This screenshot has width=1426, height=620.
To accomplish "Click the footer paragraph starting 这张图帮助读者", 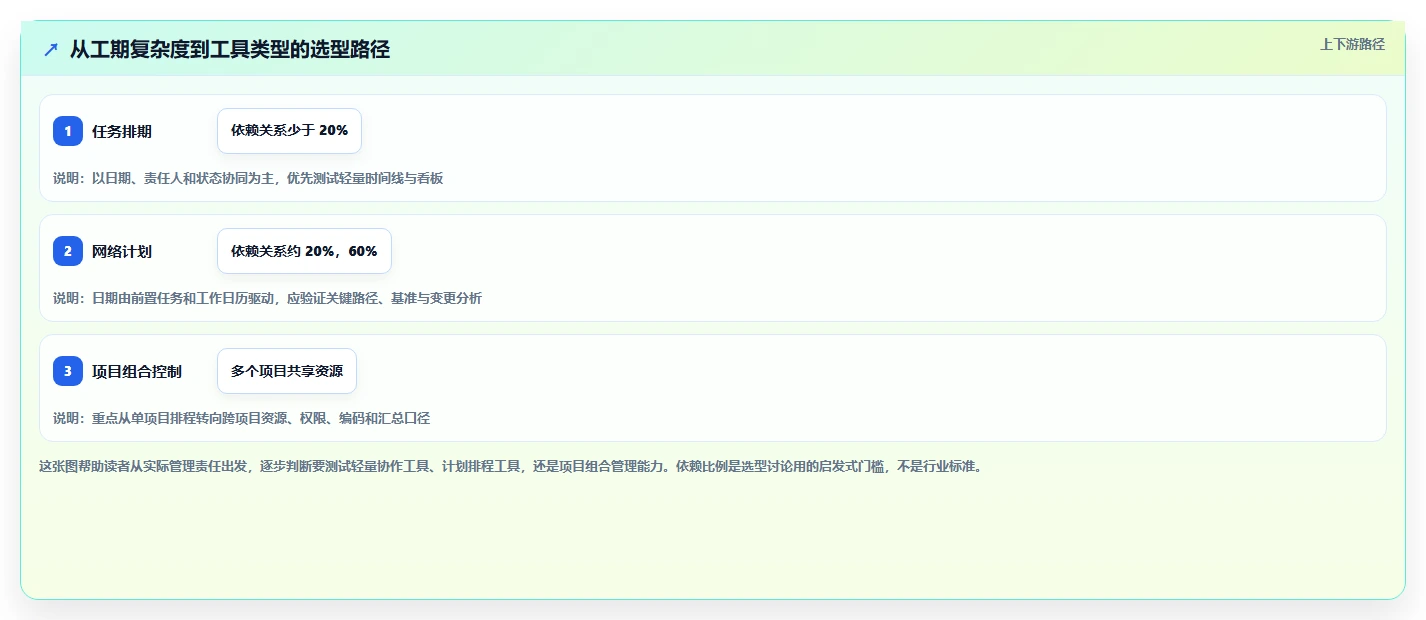I will click(x=511, y=466).
